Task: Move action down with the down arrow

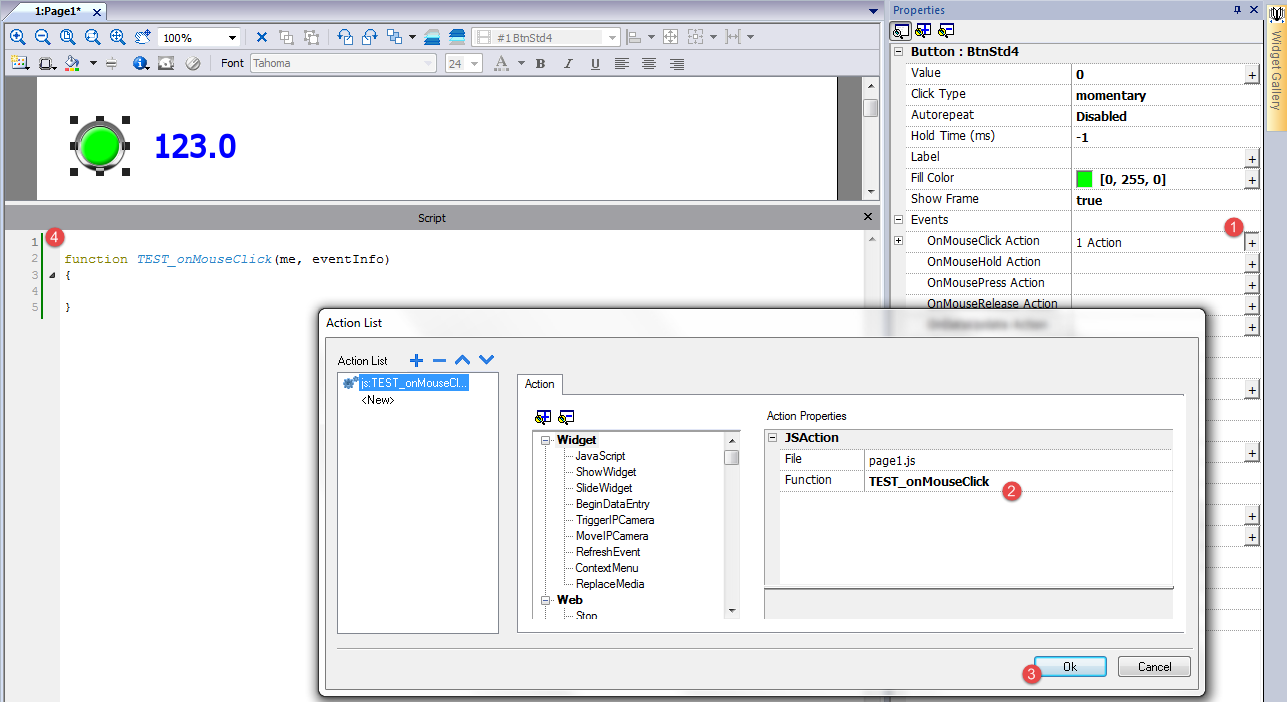Action: pos(486,360)
